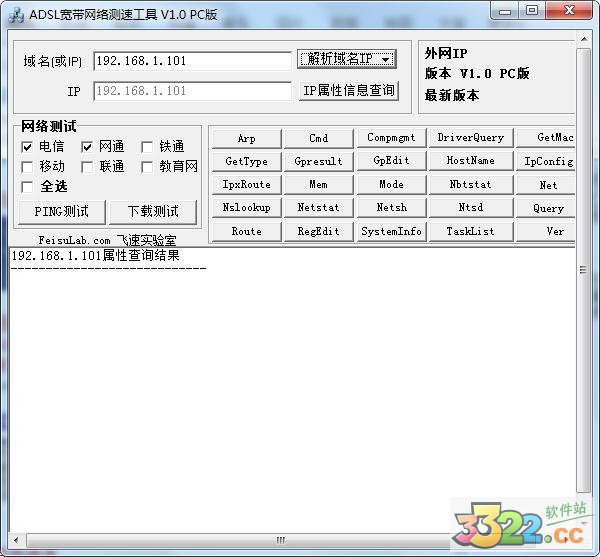
Task: Run Netstat button
Action: pyautogui.click(x=318, y=208)
